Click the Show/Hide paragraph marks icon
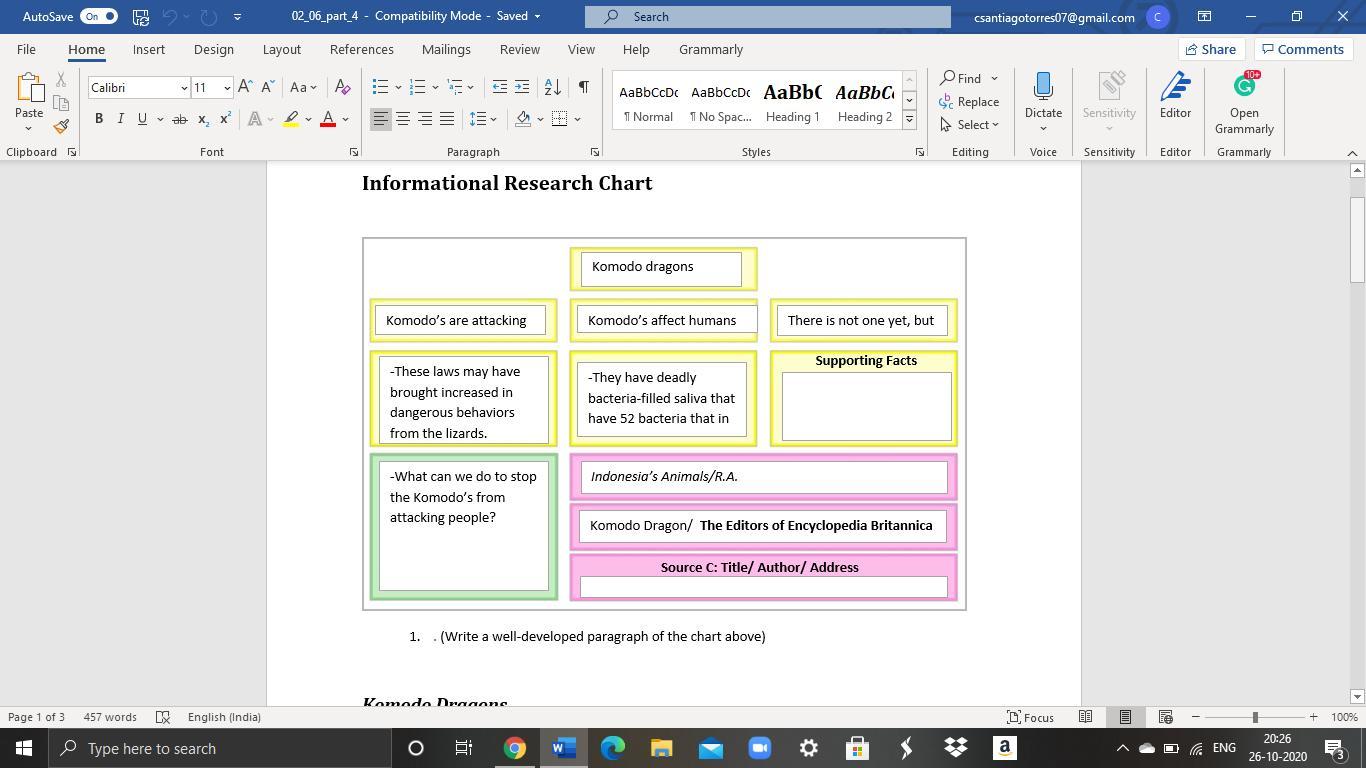 583,88
